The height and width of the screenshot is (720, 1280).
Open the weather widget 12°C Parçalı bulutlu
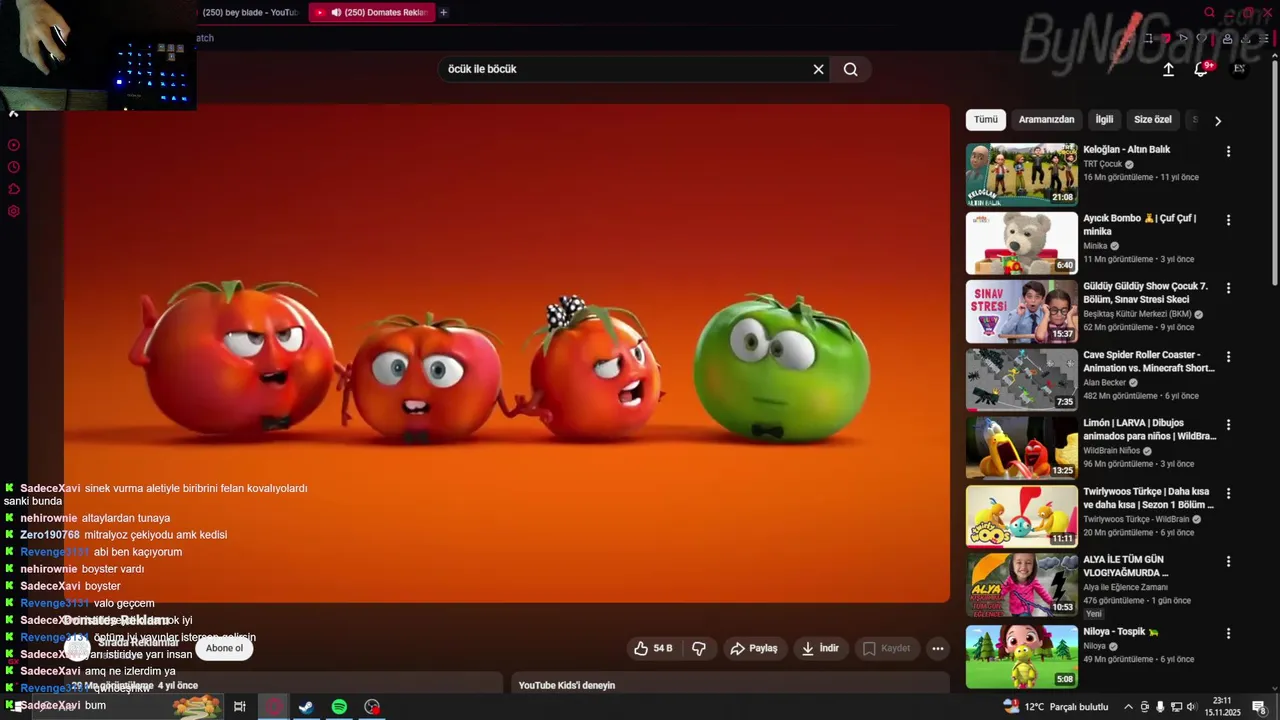tap(1056, 707)
